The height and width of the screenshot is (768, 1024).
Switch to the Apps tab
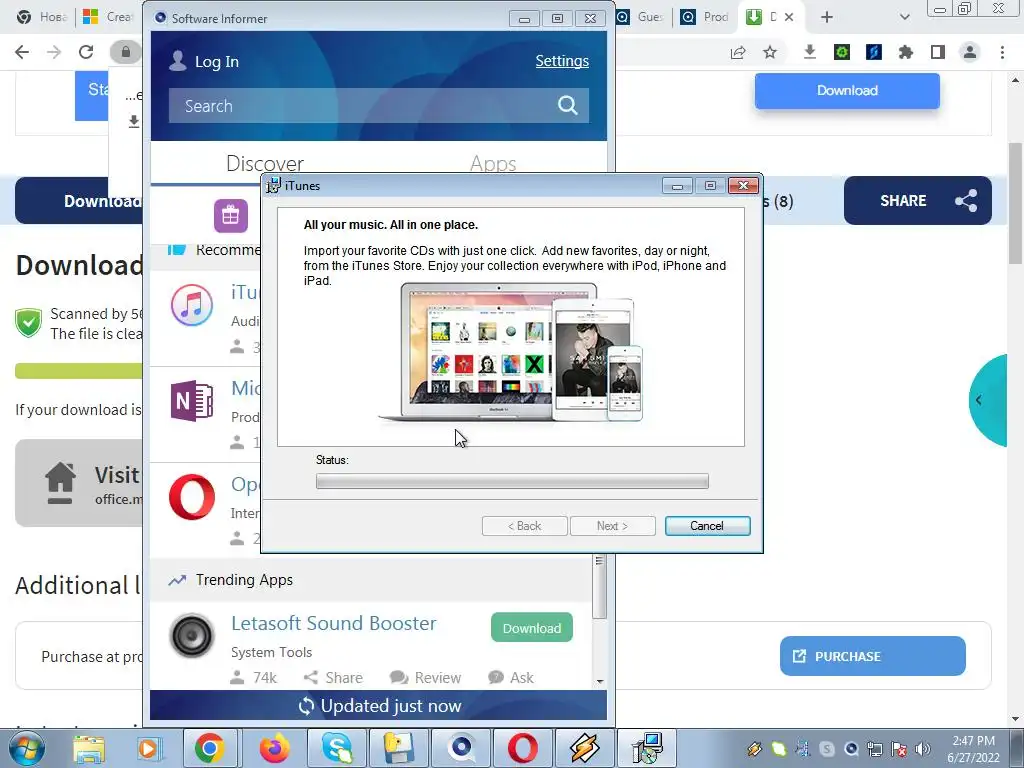pyautogui.click(x=493, y=163)
